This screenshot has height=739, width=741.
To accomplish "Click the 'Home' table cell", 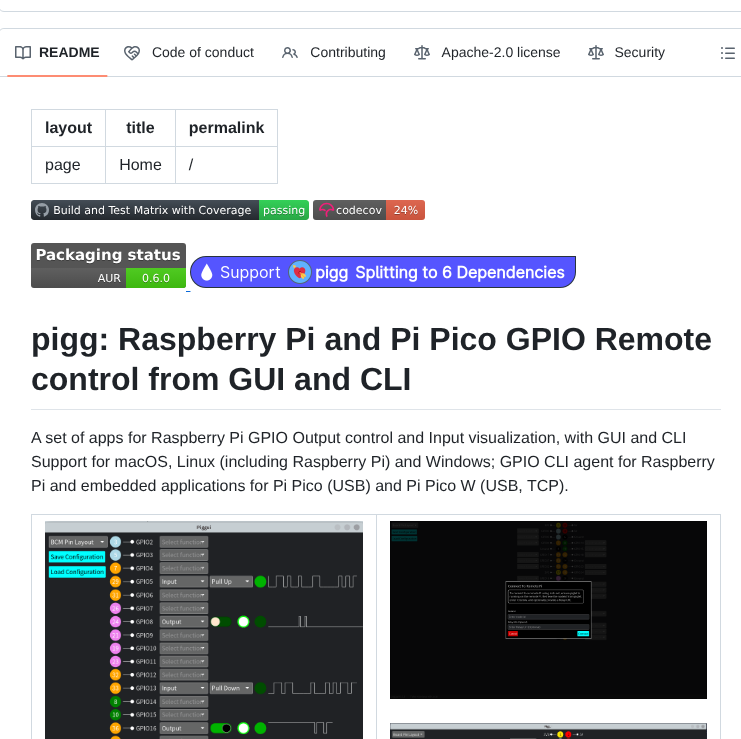I will [x=140, y=165].
